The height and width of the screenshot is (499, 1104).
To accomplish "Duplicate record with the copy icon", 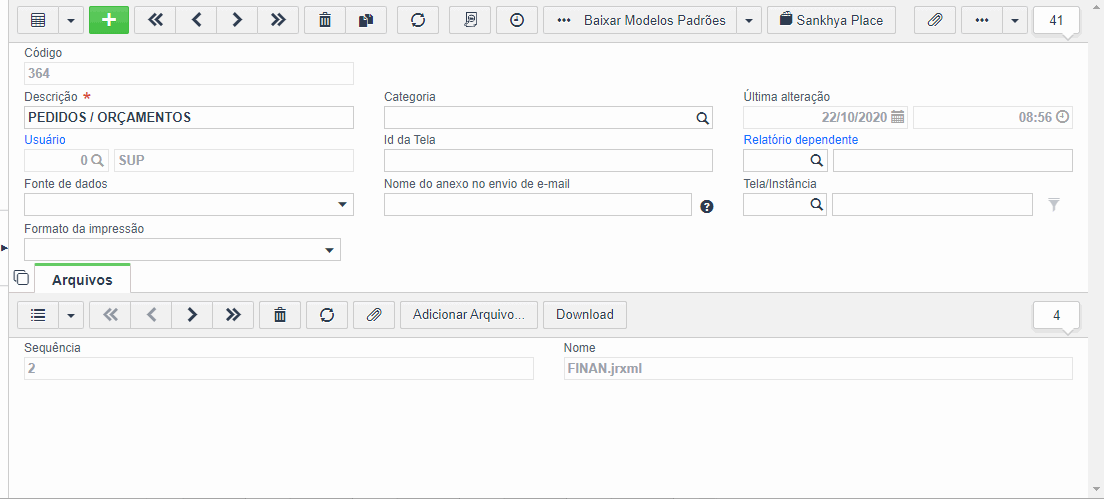I will (365, 20).
